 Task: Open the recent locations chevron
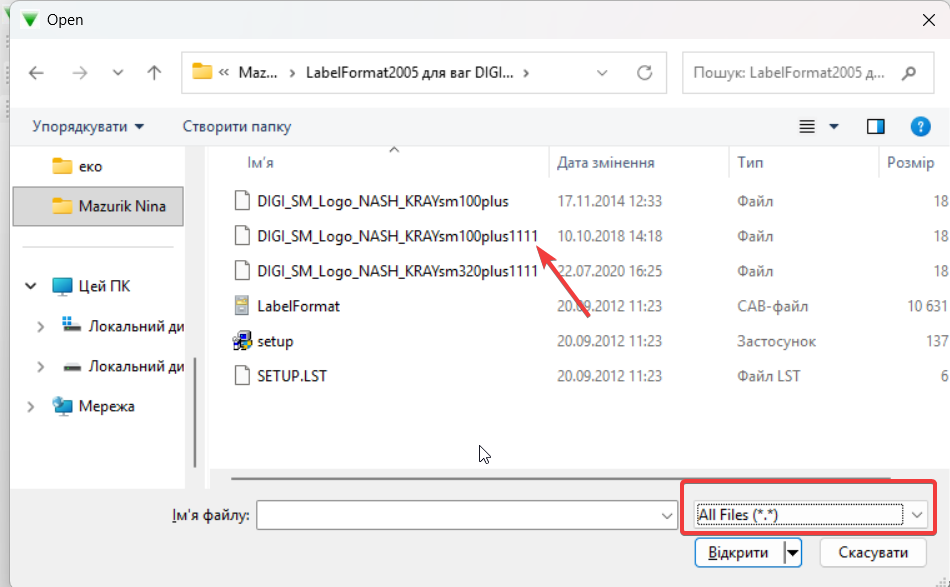(x=118, y=73)
